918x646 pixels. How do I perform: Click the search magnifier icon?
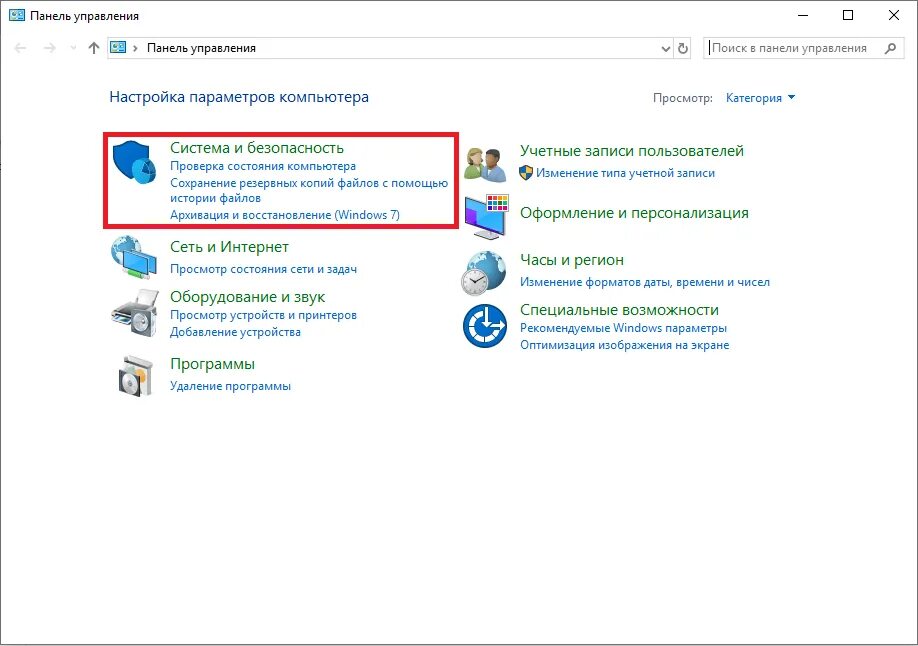890,48
